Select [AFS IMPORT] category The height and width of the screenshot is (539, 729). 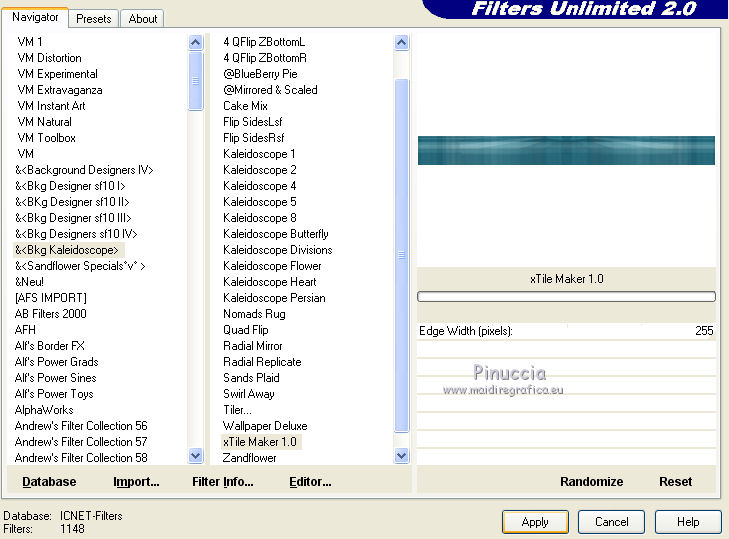coord(51,298)
